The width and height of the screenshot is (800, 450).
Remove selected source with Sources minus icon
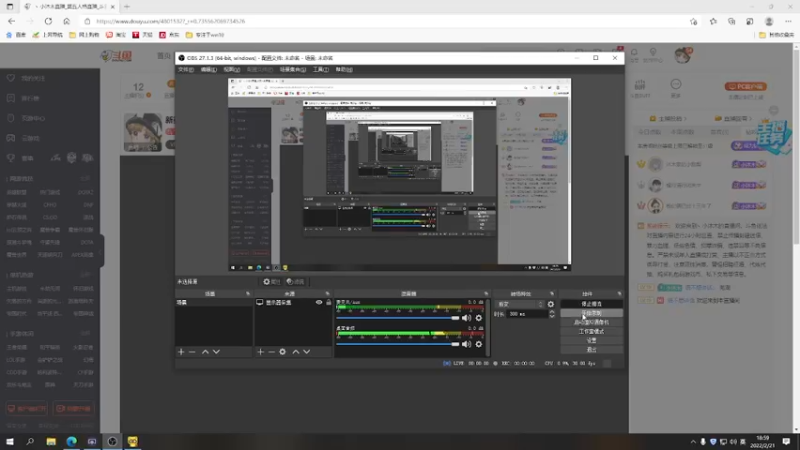271,352
